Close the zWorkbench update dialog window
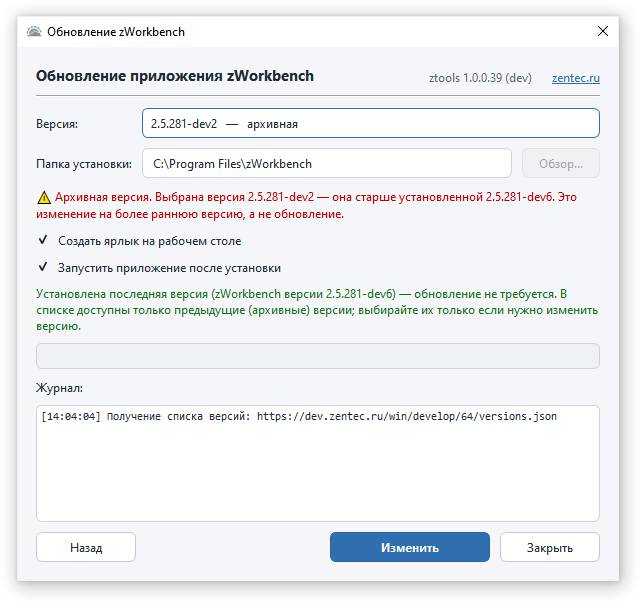The height and width of the screenshot is (603, 640). coord(602,31)
